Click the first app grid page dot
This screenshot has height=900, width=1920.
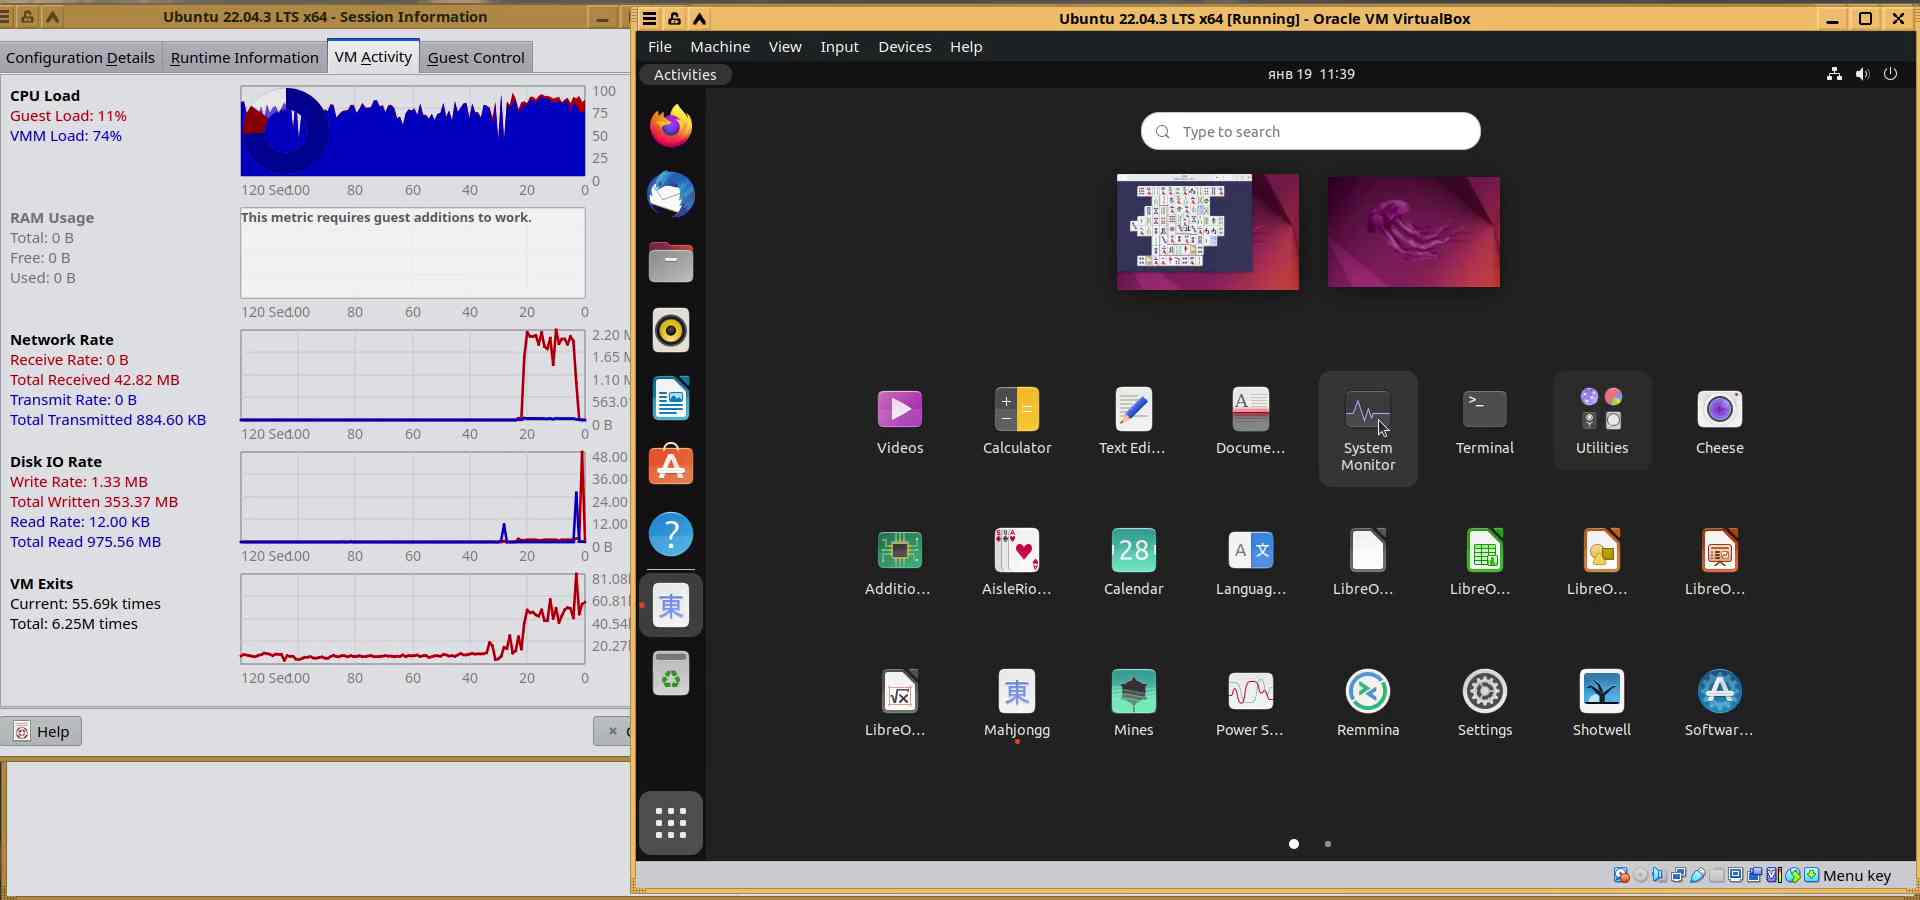[x=1294, y=844]
